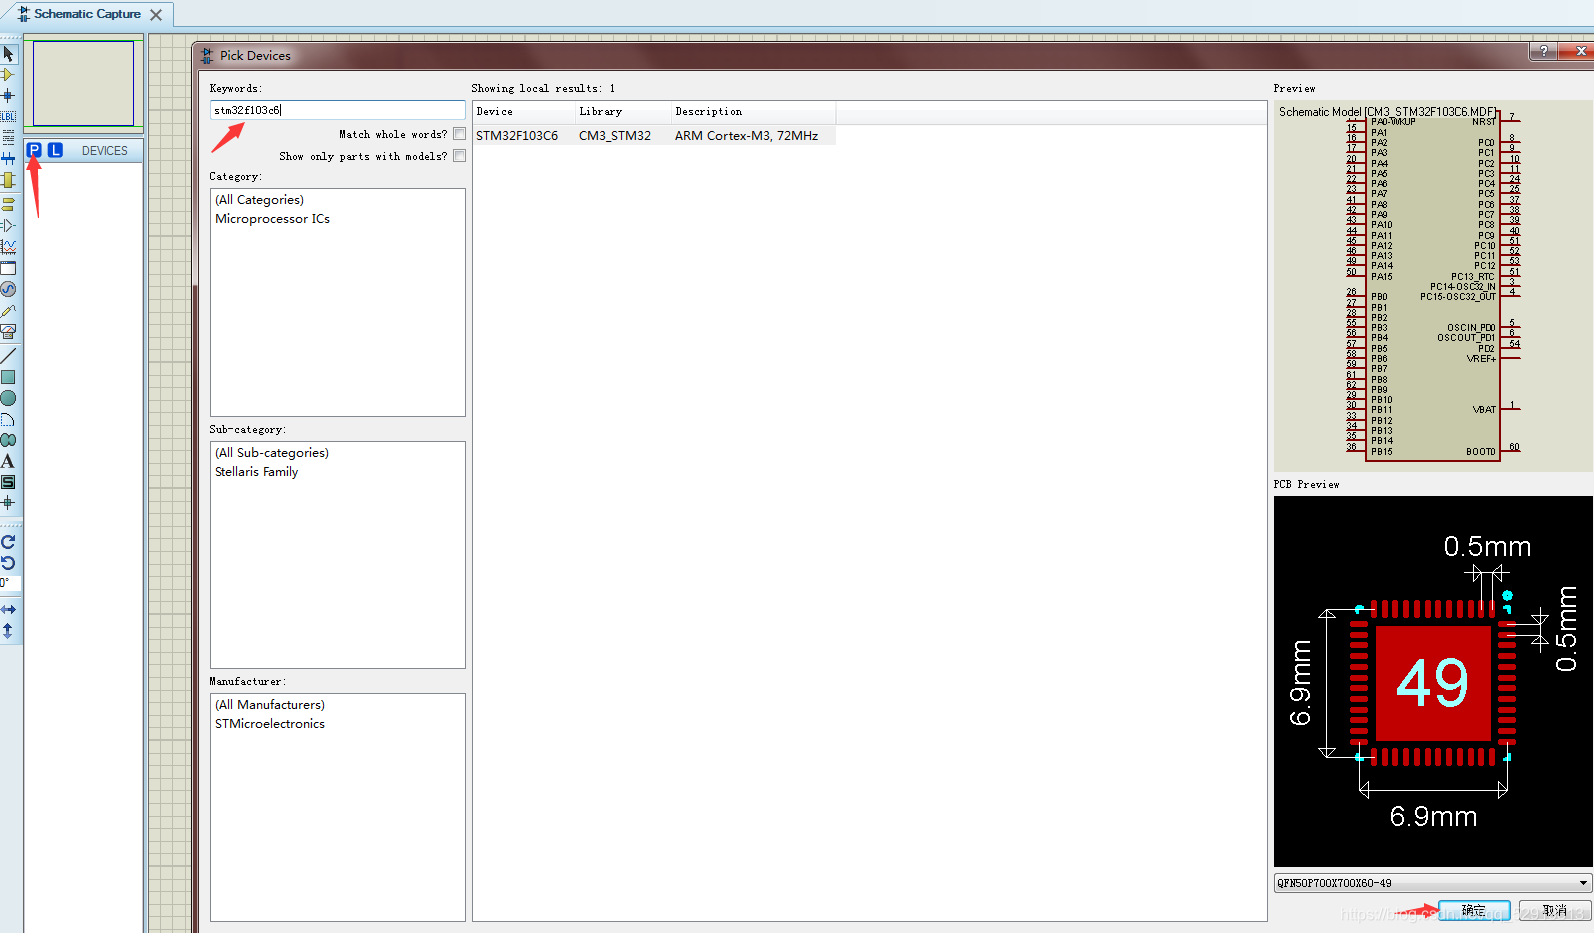The image size is (1594, 933).
Task: Open Graph mode tool
Action: pos(8,246)
